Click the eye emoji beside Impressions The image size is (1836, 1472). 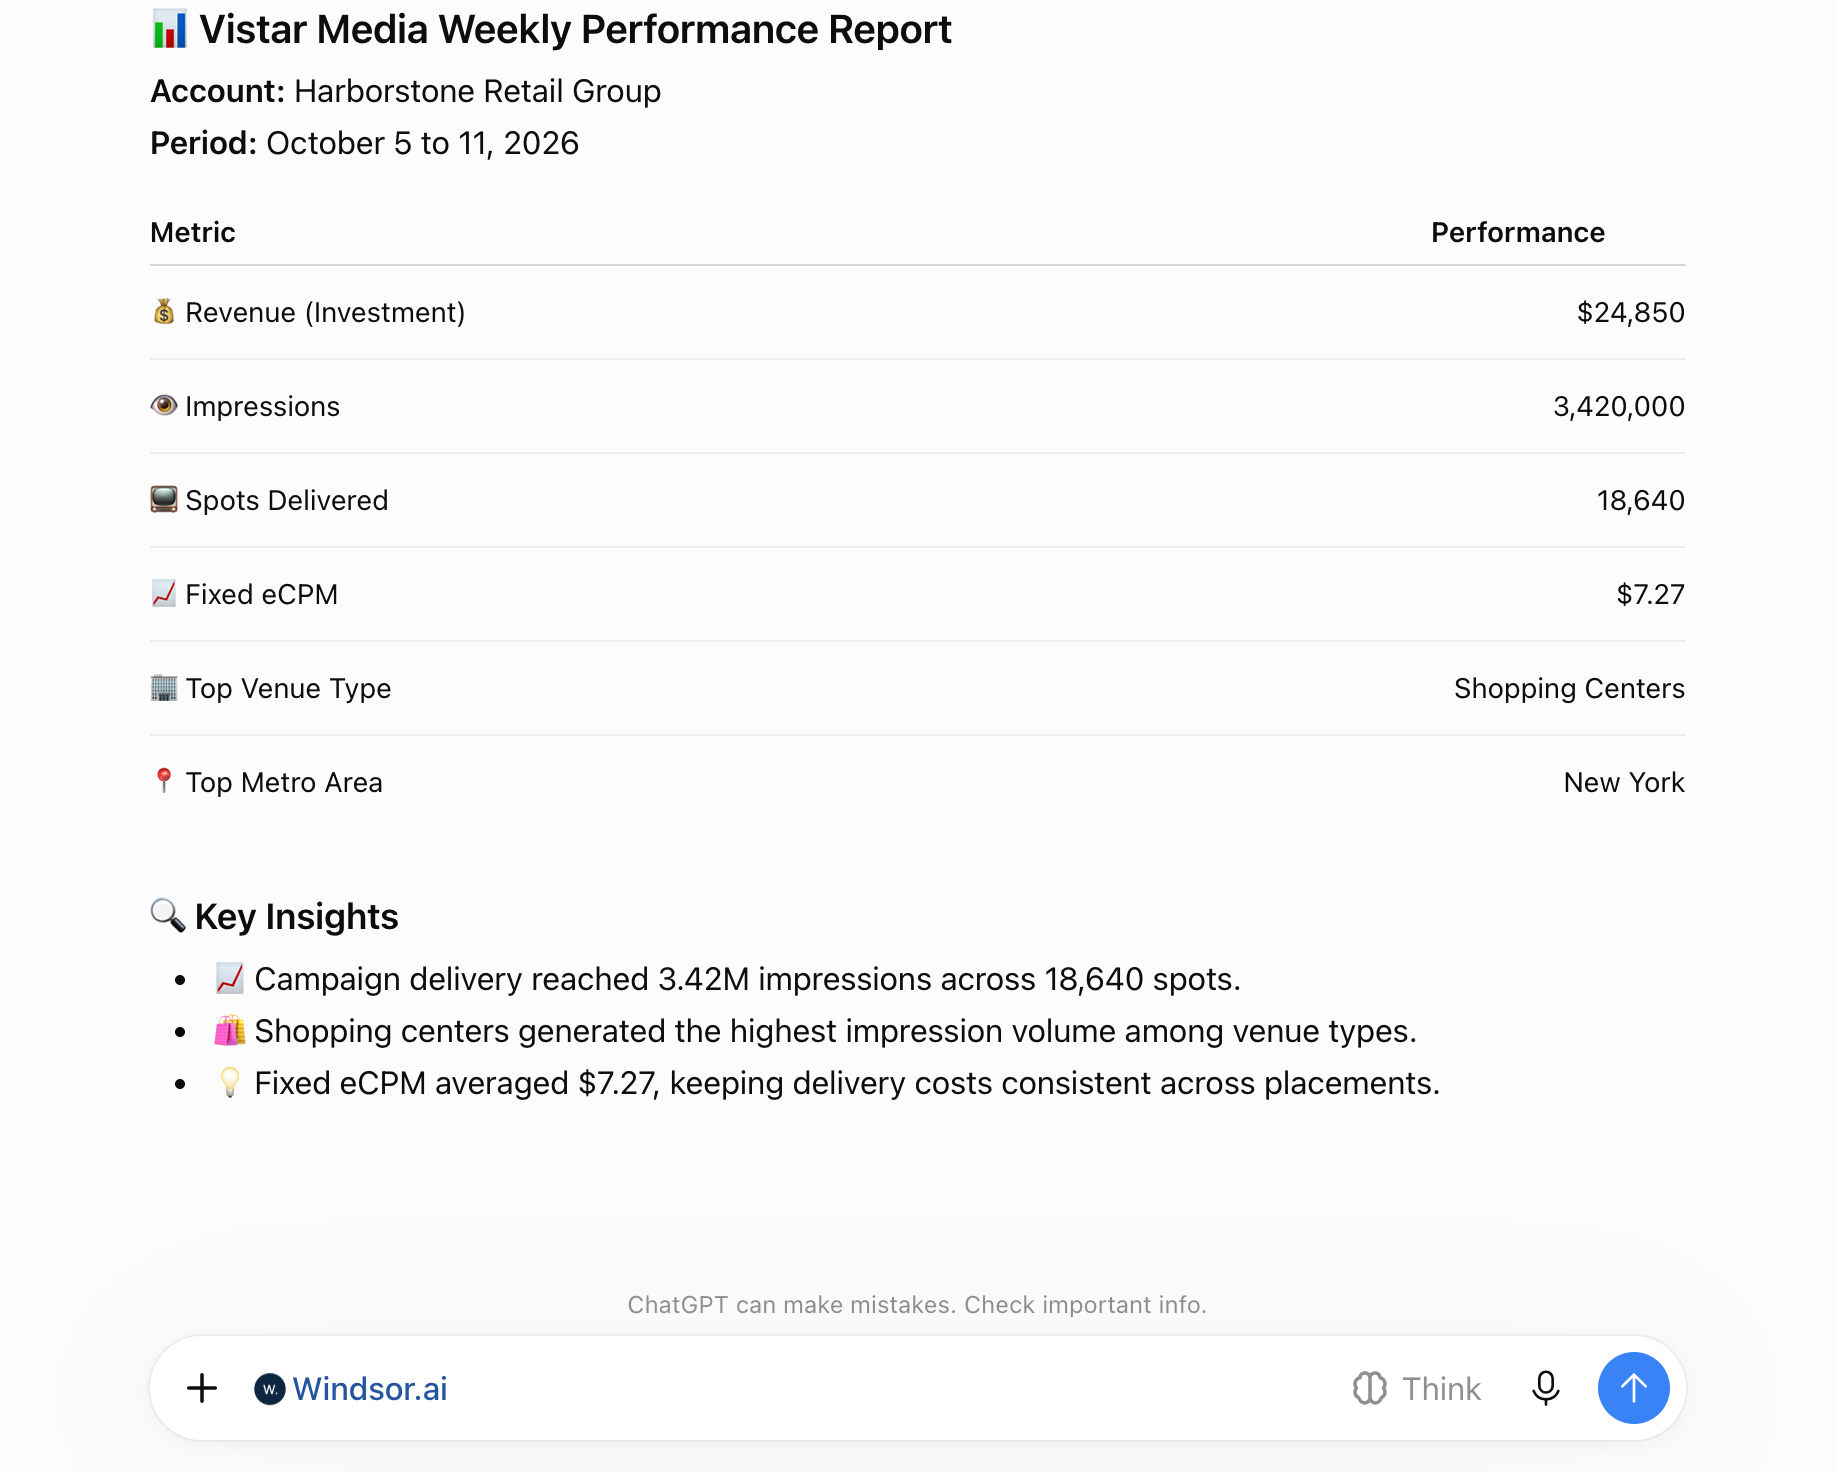click(x=164, y=405)
